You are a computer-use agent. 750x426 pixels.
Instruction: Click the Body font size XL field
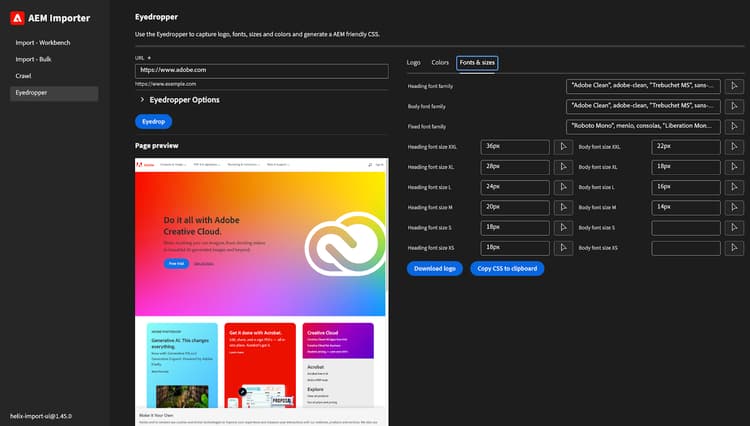[x=685, y=167]
